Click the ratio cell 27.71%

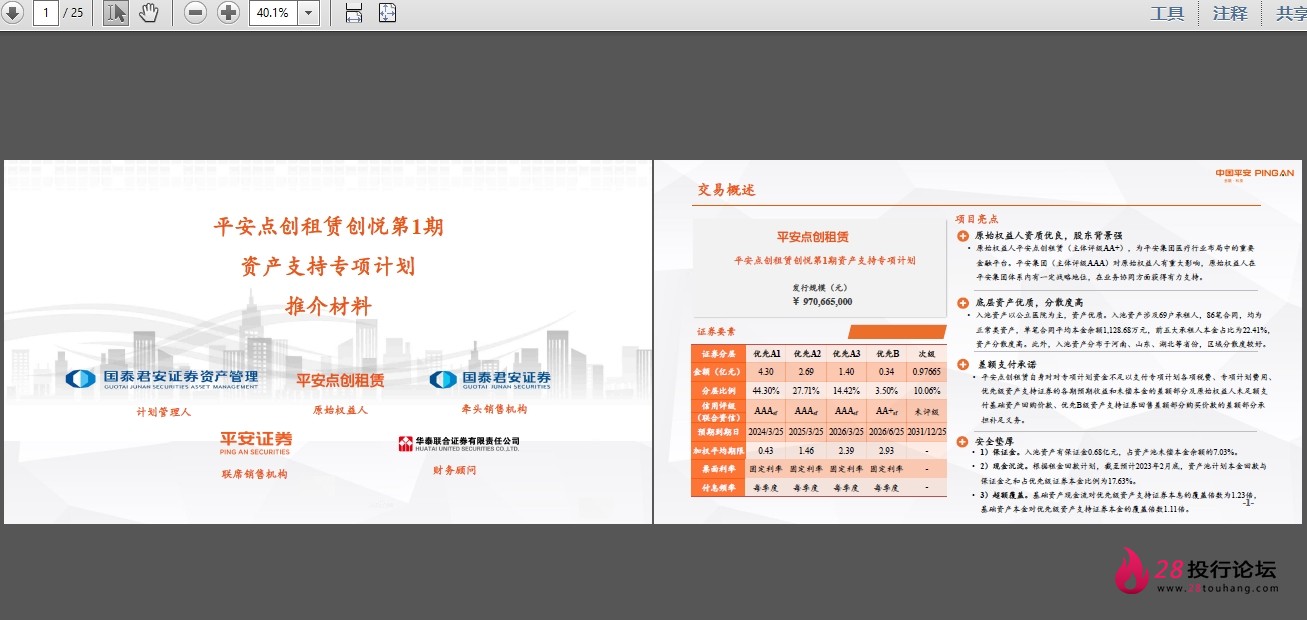point(806,391)
